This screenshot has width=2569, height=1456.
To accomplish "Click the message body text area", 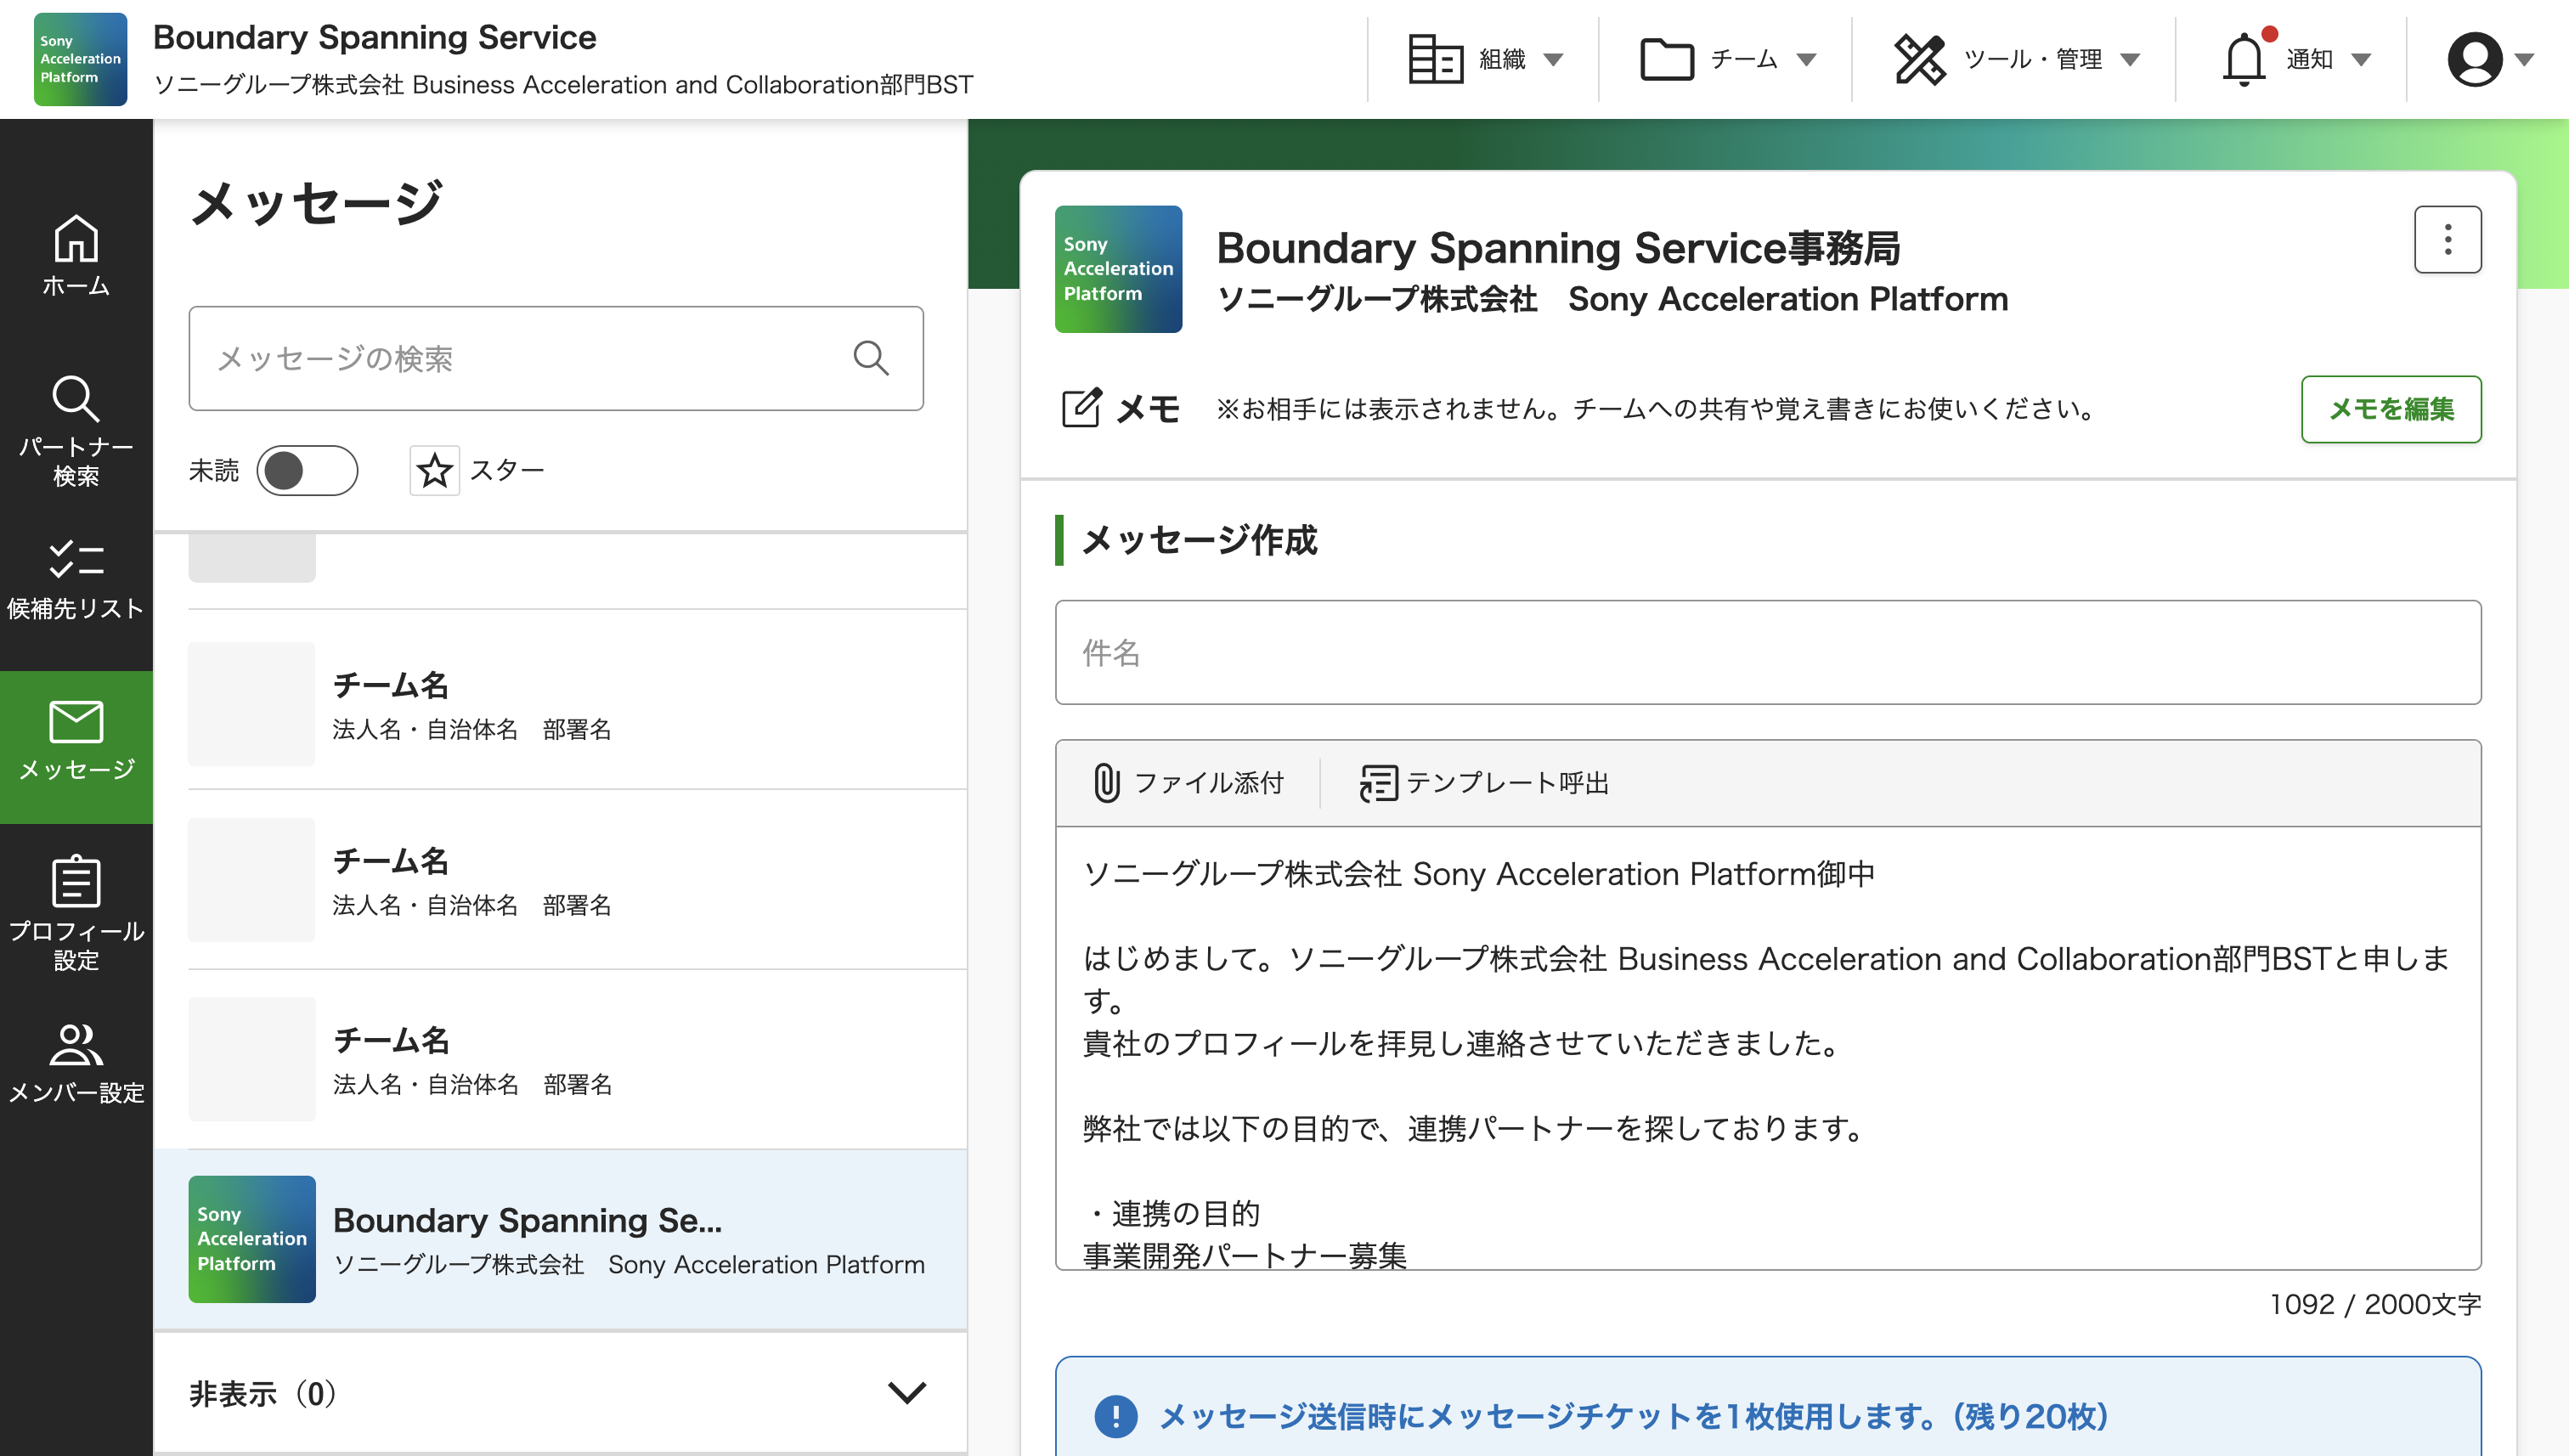I will tap(1768, 1048).
